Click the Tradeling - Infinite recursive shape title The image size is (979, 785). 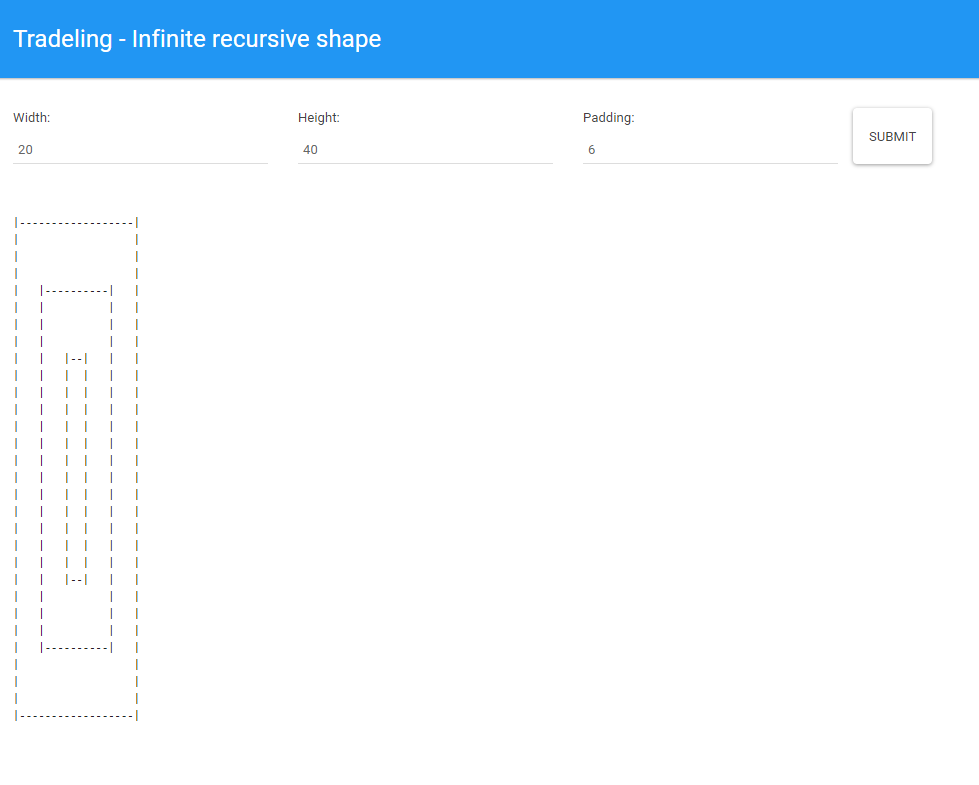click(x=197, y=39)
